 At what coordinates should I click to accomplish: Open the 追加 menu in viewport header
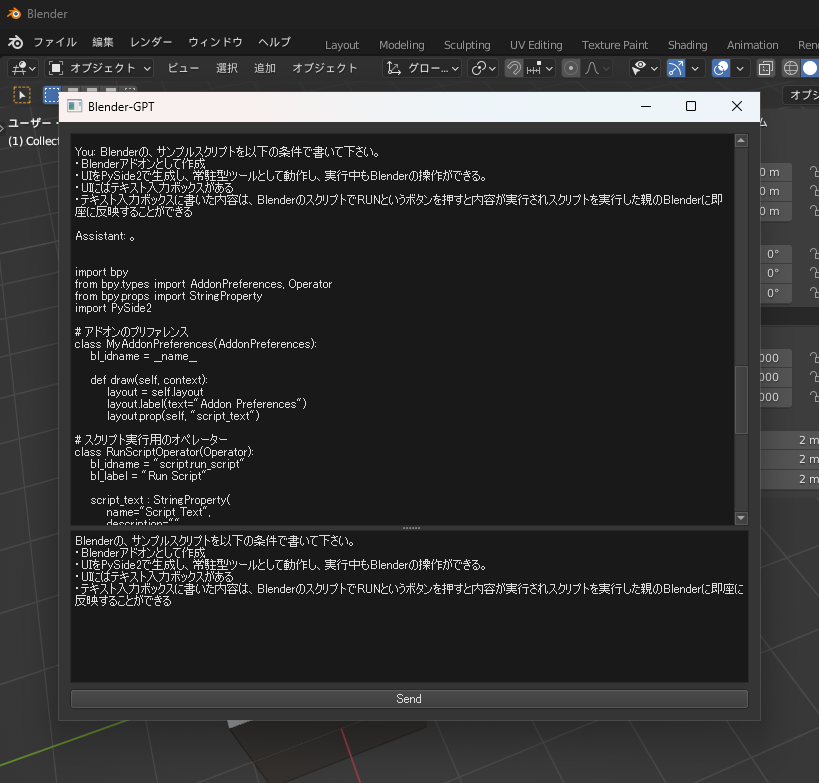265,68
